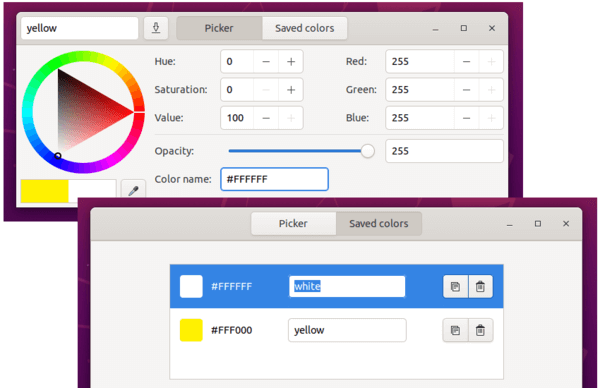Viewport: 600px width, 388px height.
Task: Increase the Hue value
Action: [x=291, y=62]
